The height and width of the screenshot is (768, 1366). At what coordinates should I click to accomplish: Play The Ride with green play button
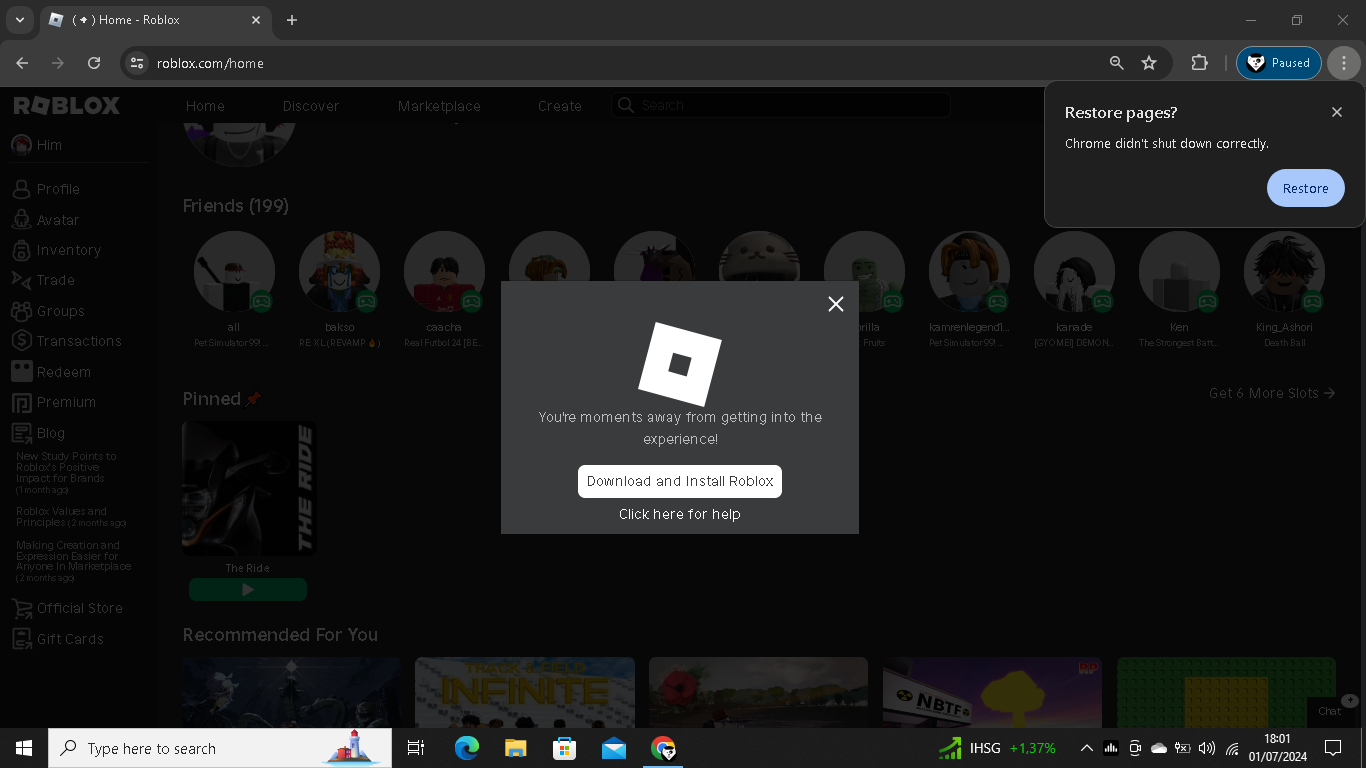(248, 590)
